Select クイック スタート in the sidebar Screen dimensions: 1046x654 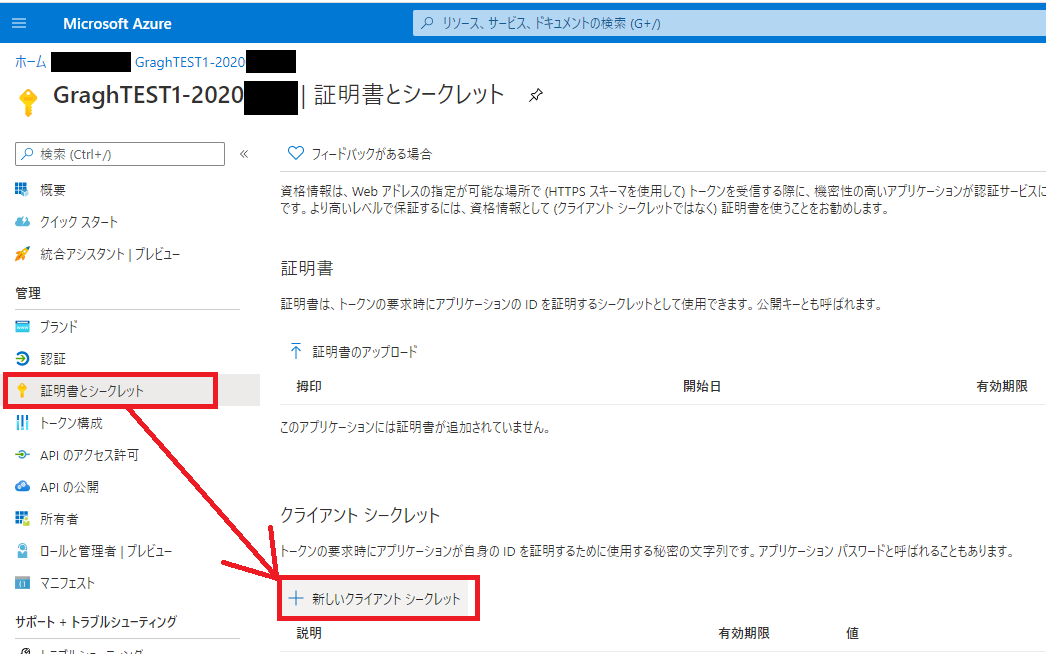[78, 222]
